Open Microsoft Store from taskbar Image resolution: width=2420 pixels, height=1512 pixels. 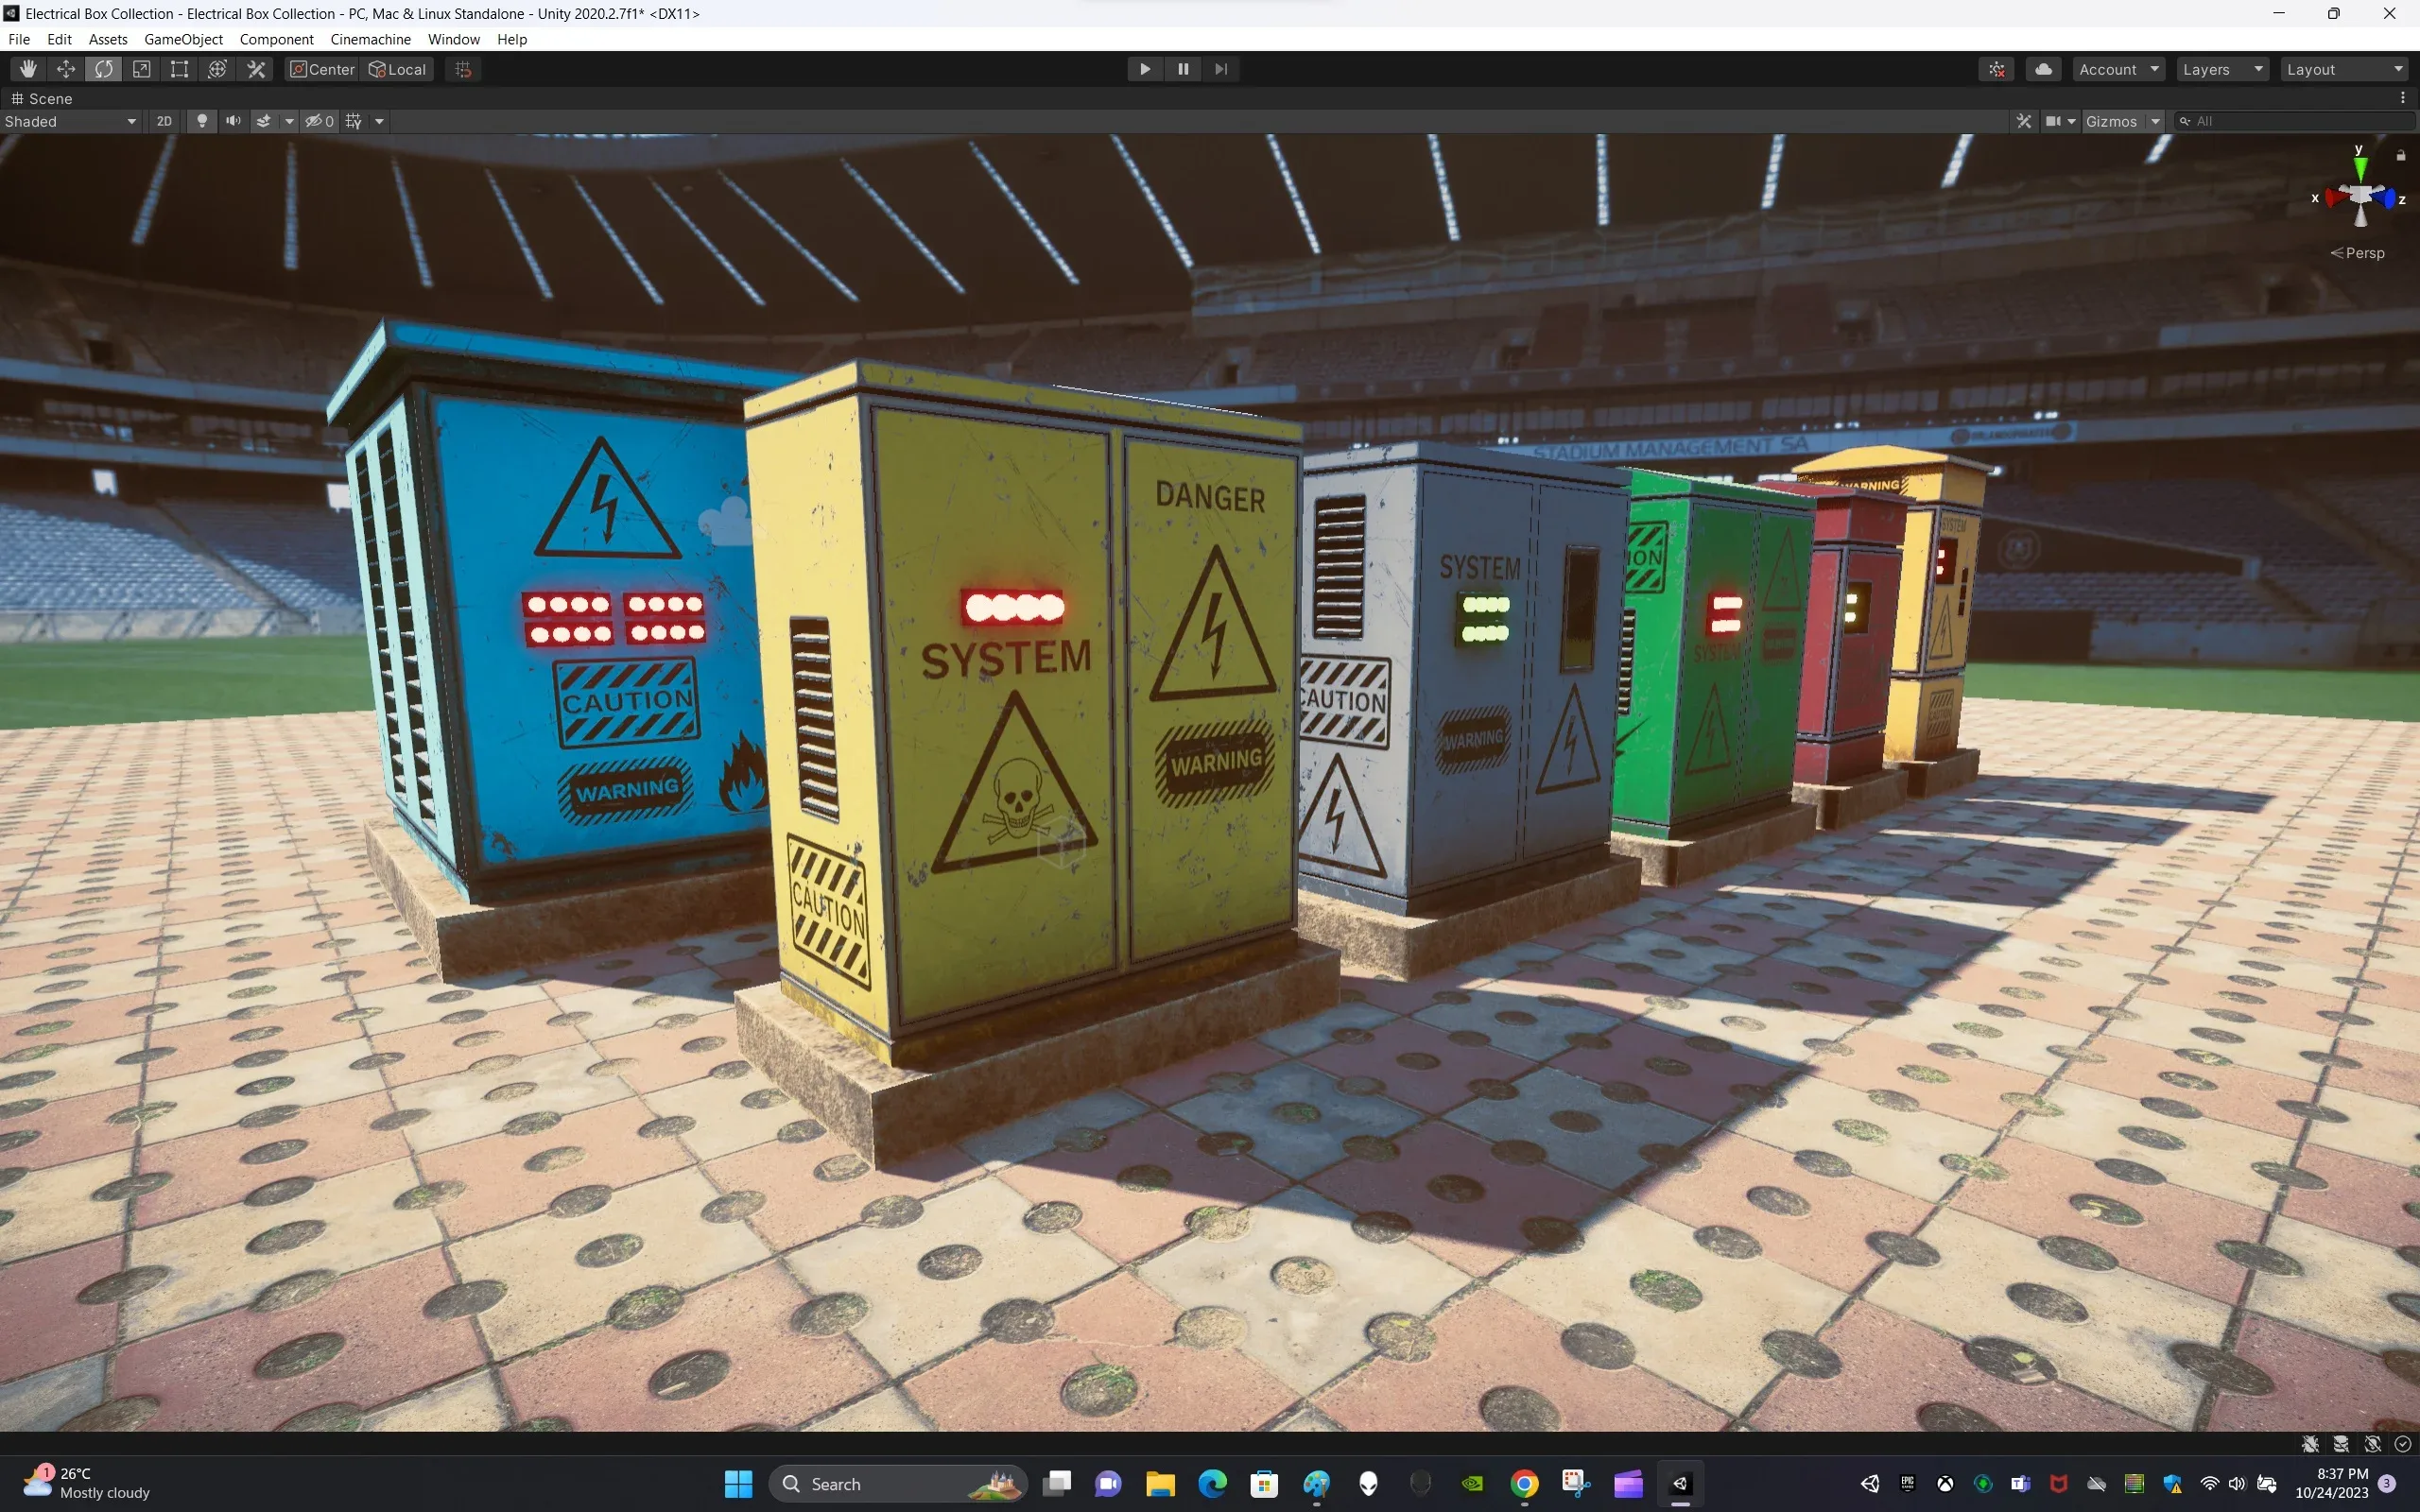tap(1264, 1483)
